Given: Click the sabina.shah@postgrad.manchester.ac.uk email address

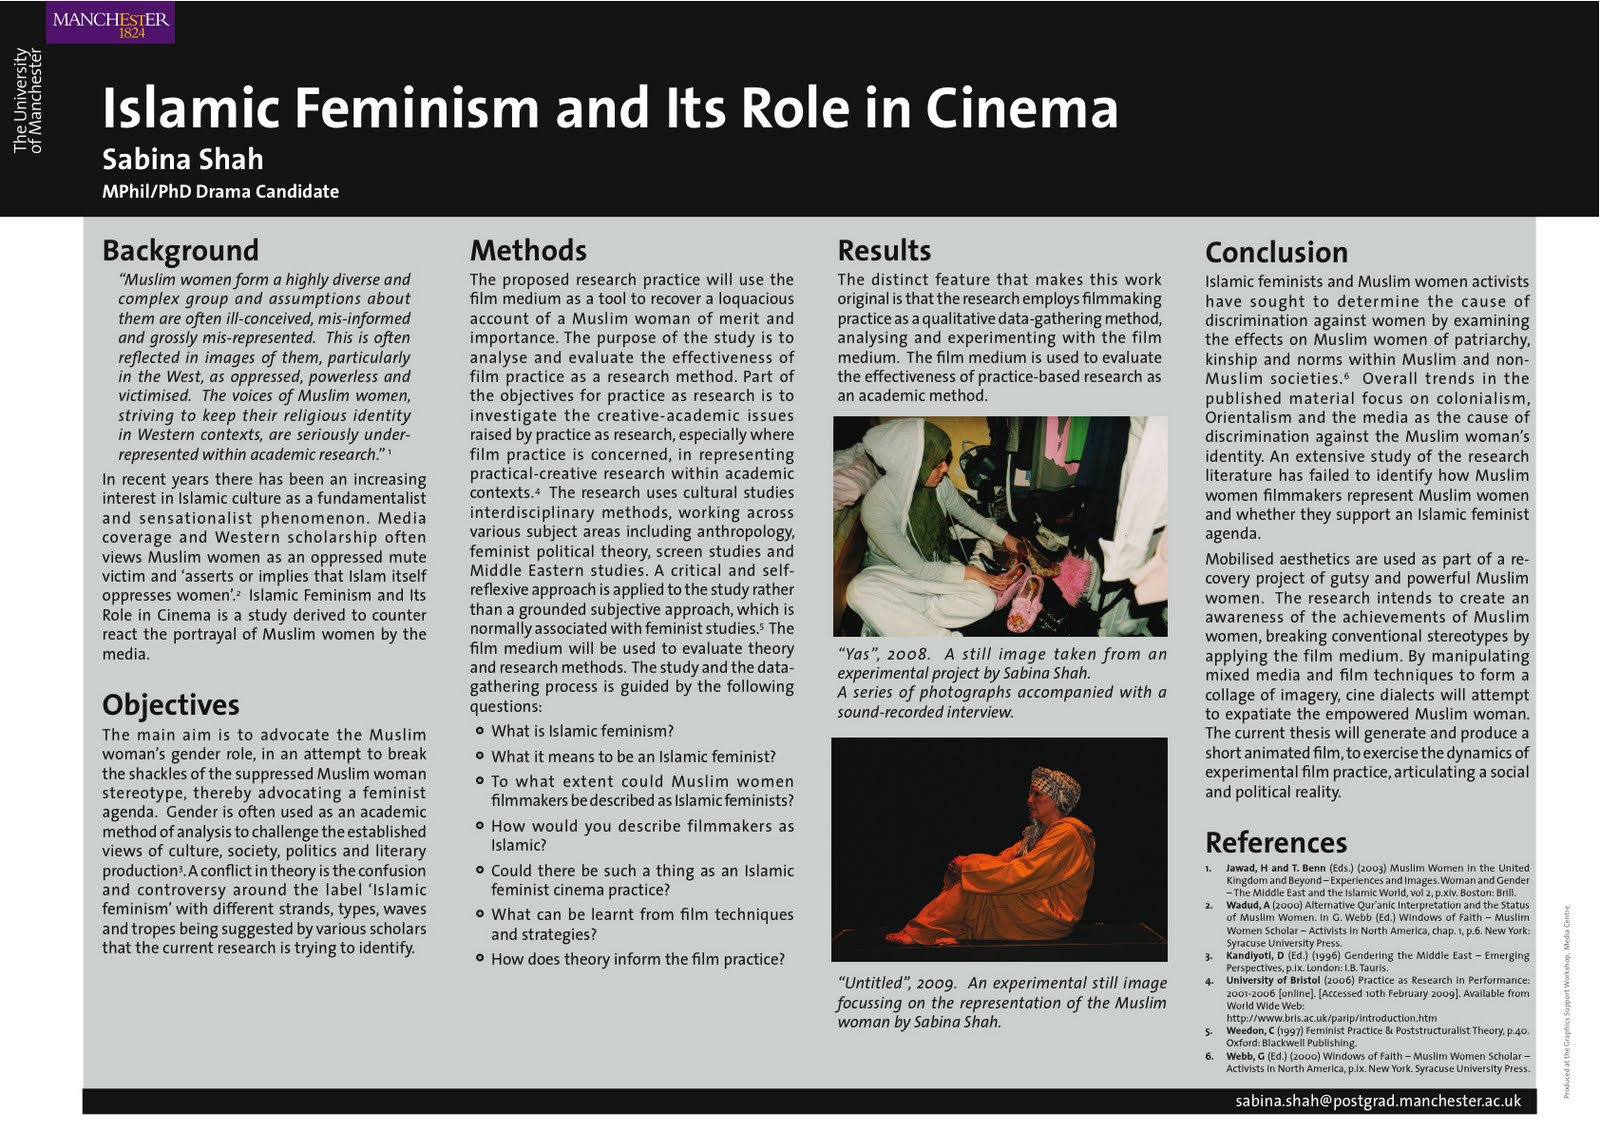Looking at the screenshot, I should tap(1378, 1101).
